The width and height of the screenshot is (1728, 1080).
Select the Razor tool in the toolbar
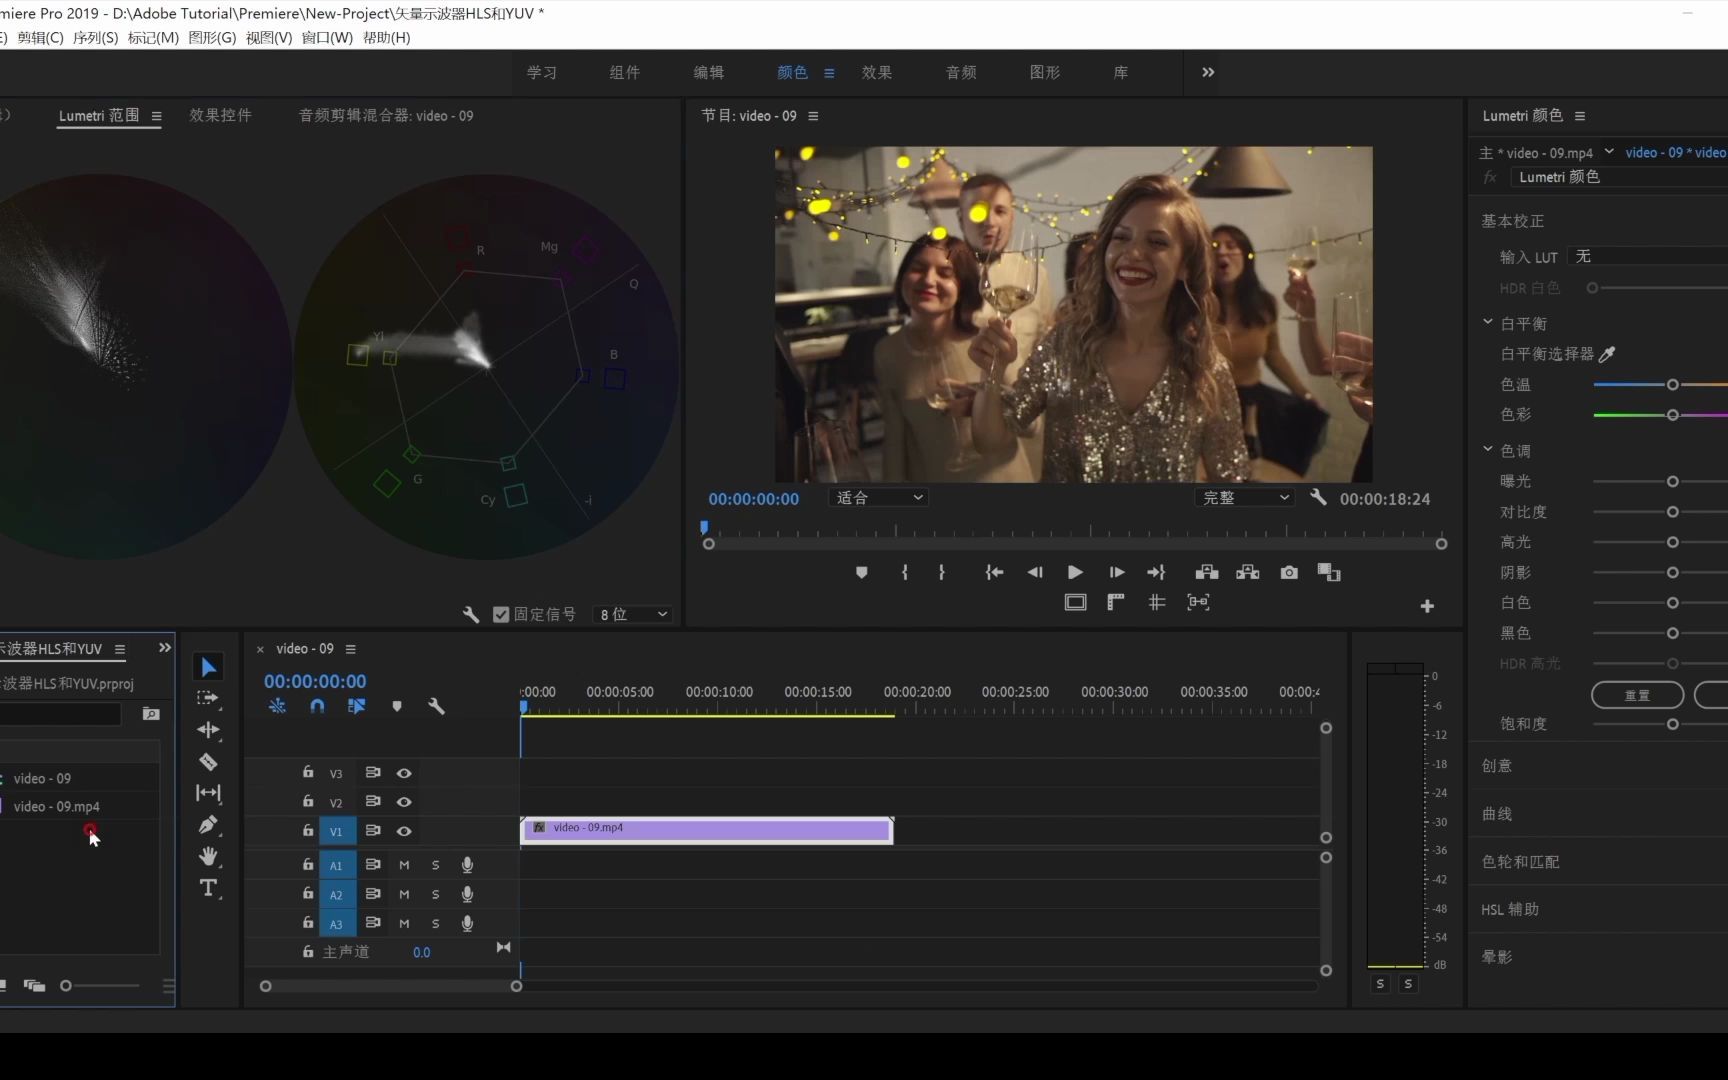click(x=208, y=762)
